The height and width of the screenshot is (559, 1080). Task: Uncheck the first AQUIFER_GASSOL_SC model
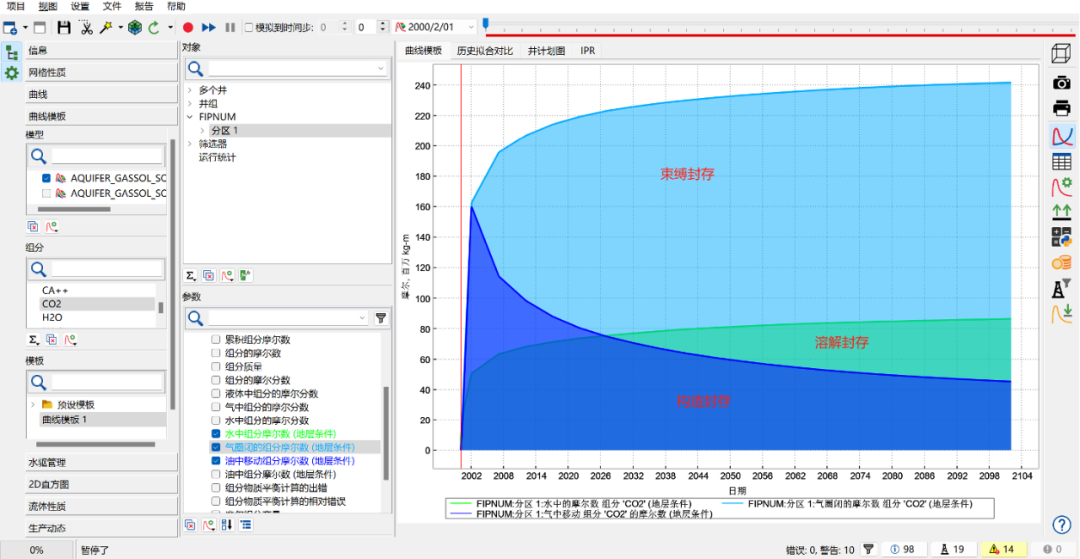[46, 178]
